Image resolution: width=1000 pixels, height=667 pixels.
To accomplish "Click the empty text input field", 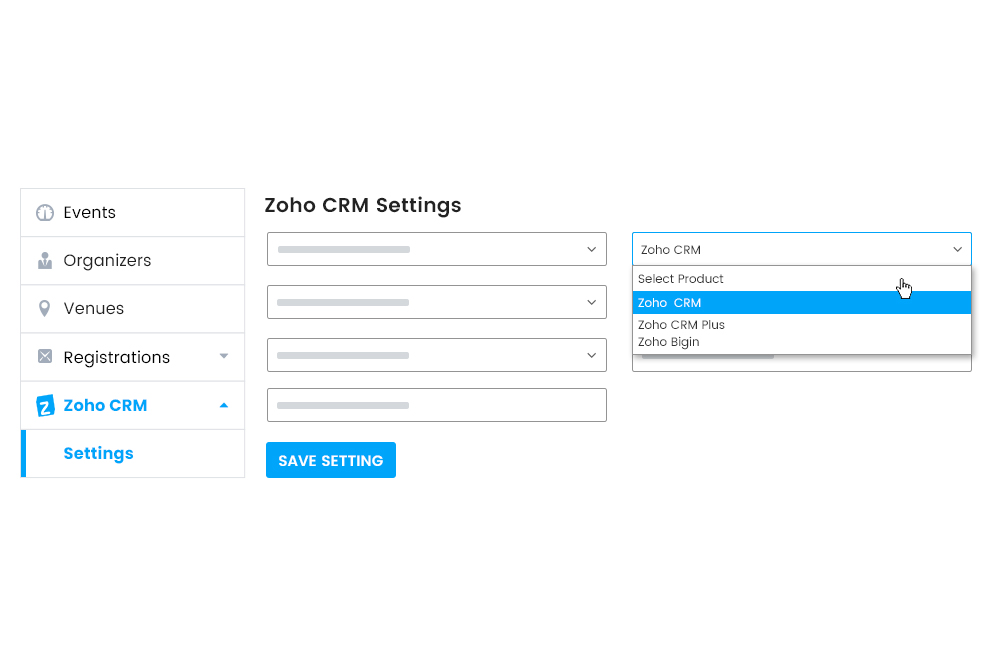I will coord(436,405).
